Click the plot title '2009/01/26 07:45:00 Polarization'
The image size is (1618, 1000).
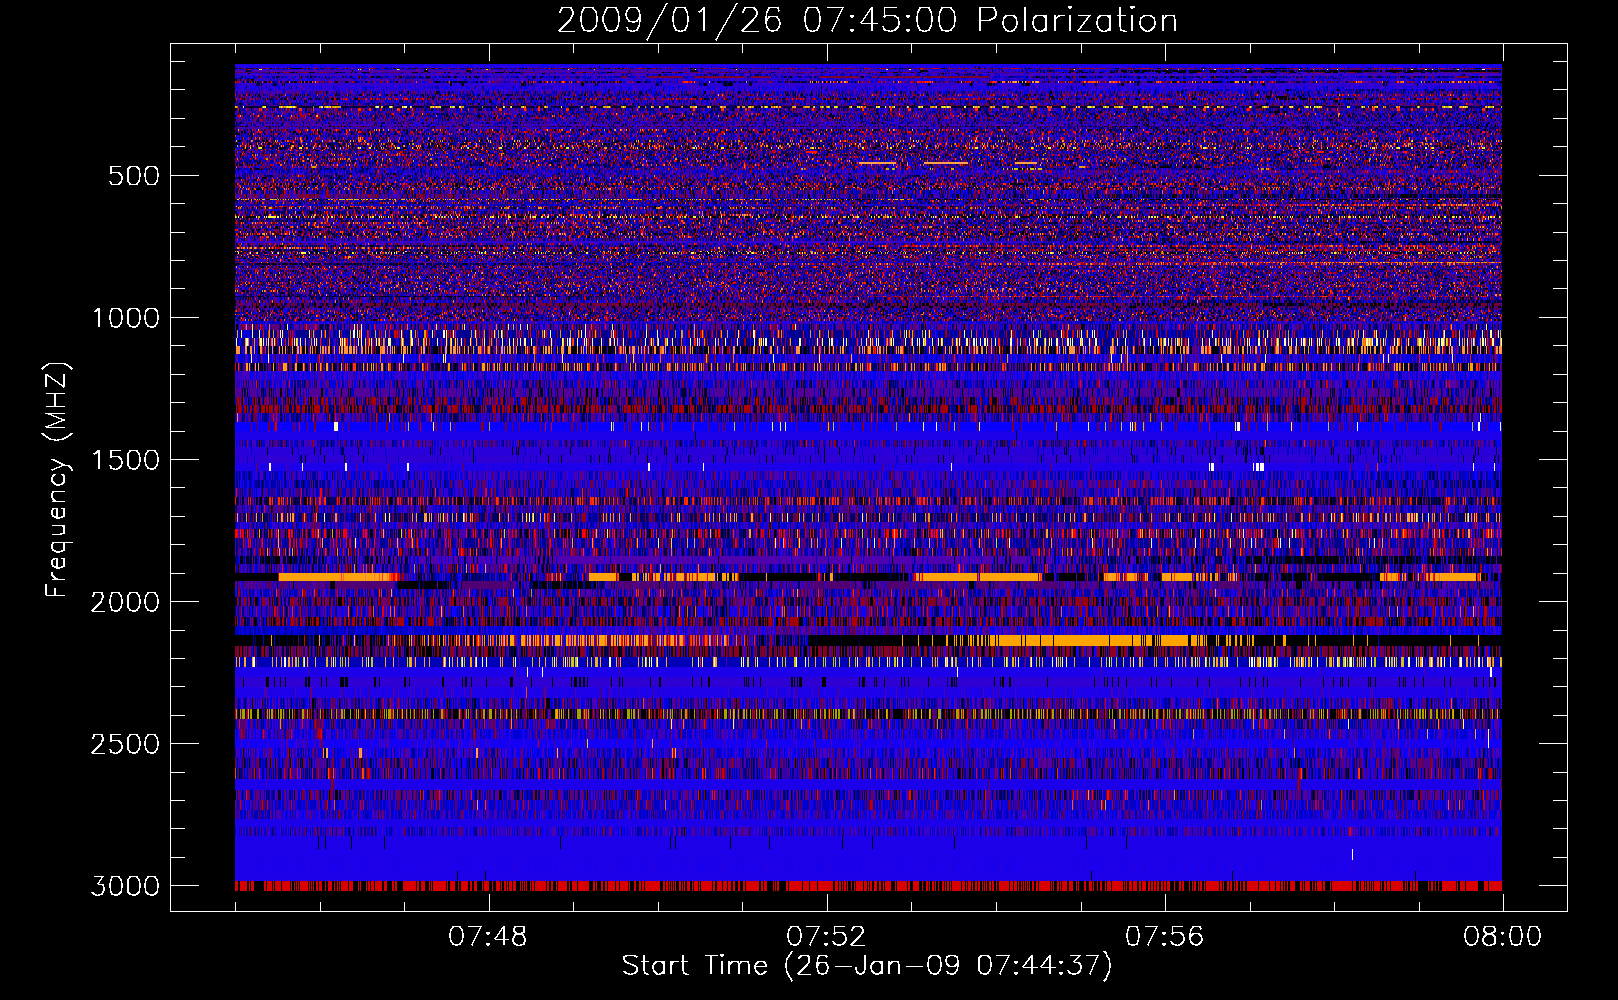pyautogui.click(x=867, y=21)
